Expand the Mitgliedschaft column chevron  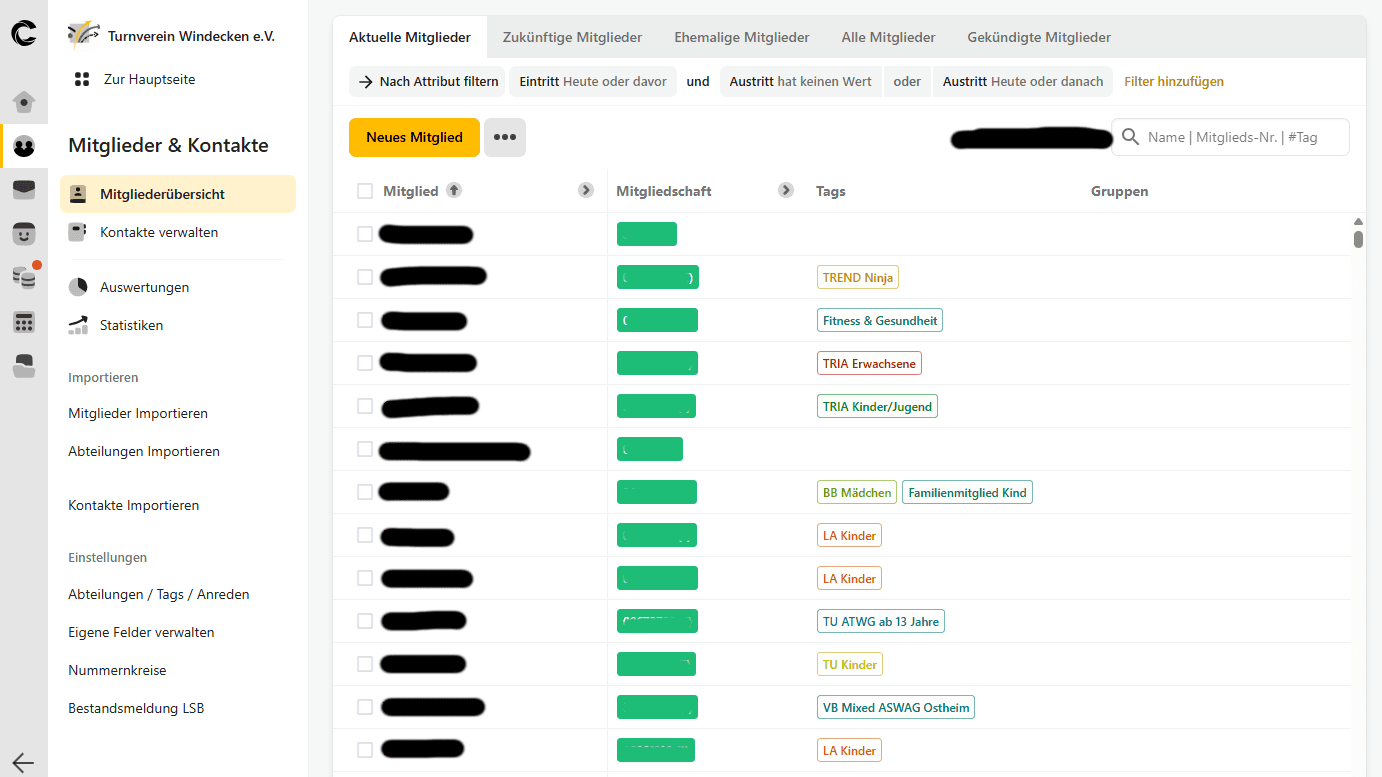[786, 190]
